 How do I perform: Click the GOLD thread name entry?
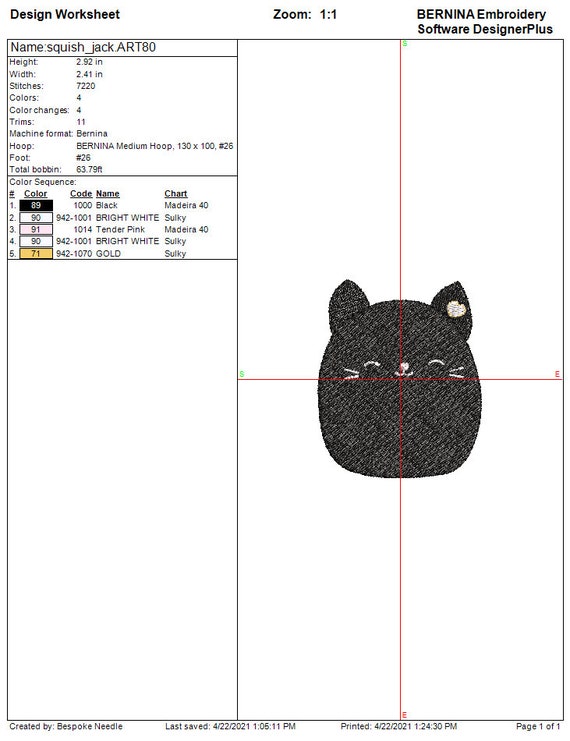pyautogui.click(x=108, y=254)
